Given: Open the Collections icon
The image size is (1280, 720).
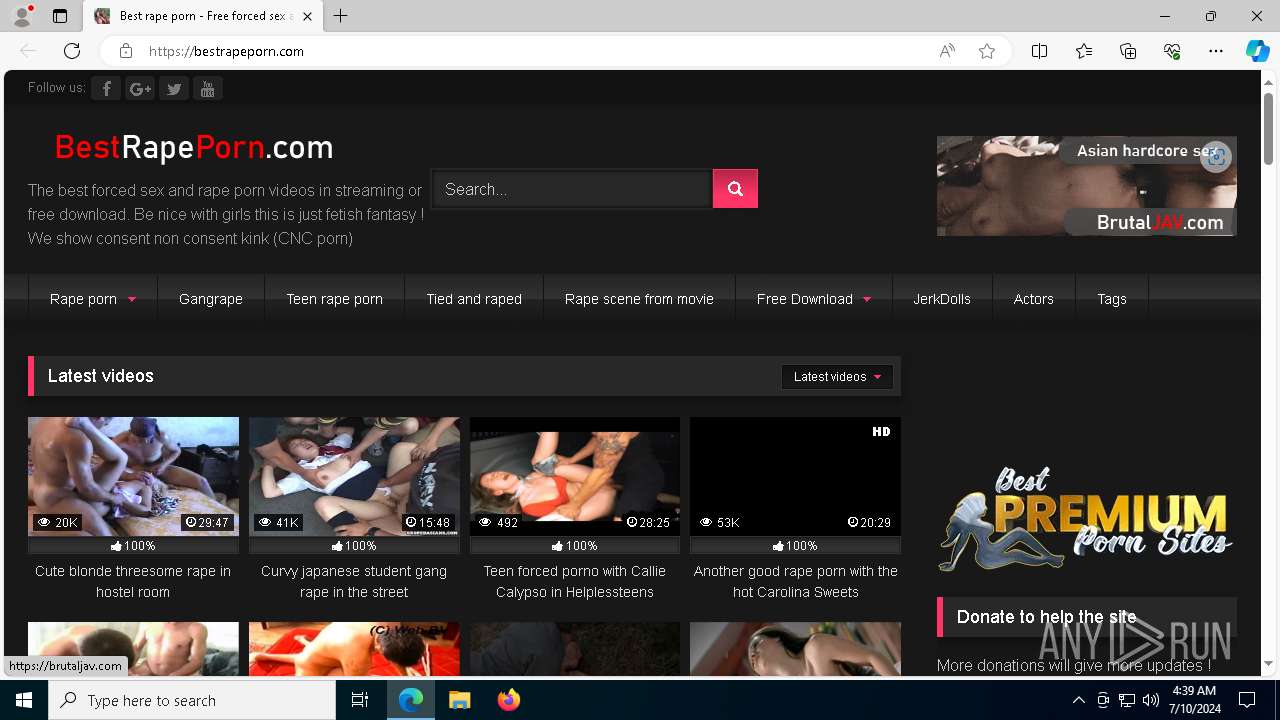Looking at the screenshot, I should (x=1128, y=51).
